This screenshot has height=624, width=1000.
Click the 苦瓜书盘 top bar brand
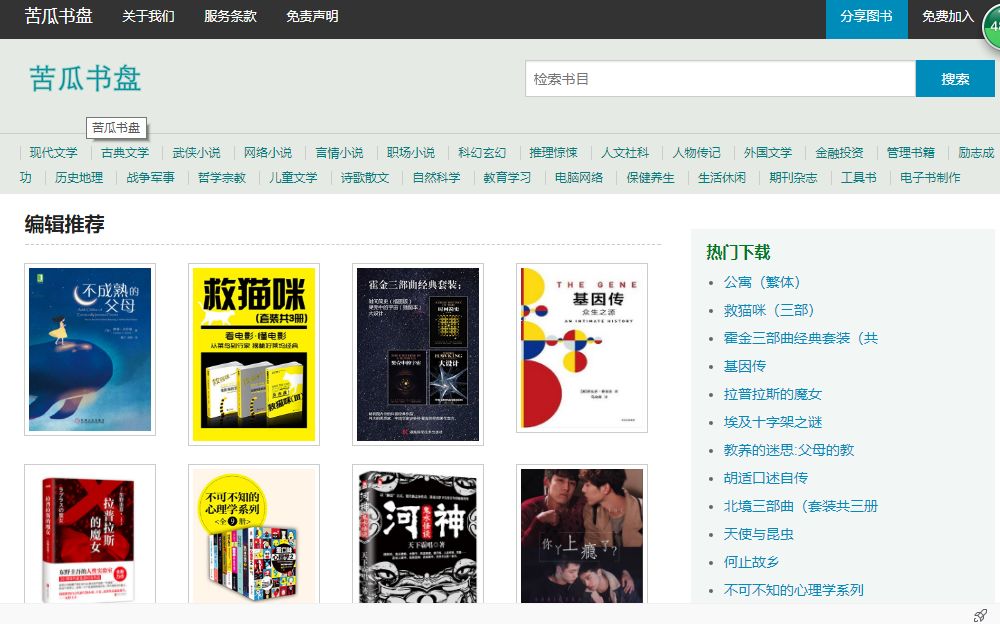pyautogui.click(x=59, y=16)
